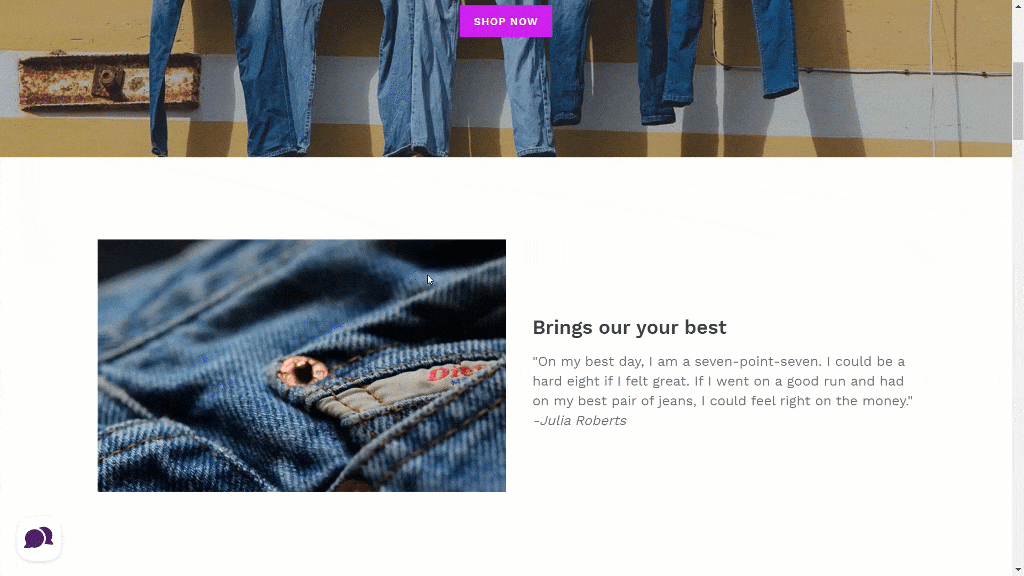
Task: Click the denim close-up photo
Action: coord(302,365)
